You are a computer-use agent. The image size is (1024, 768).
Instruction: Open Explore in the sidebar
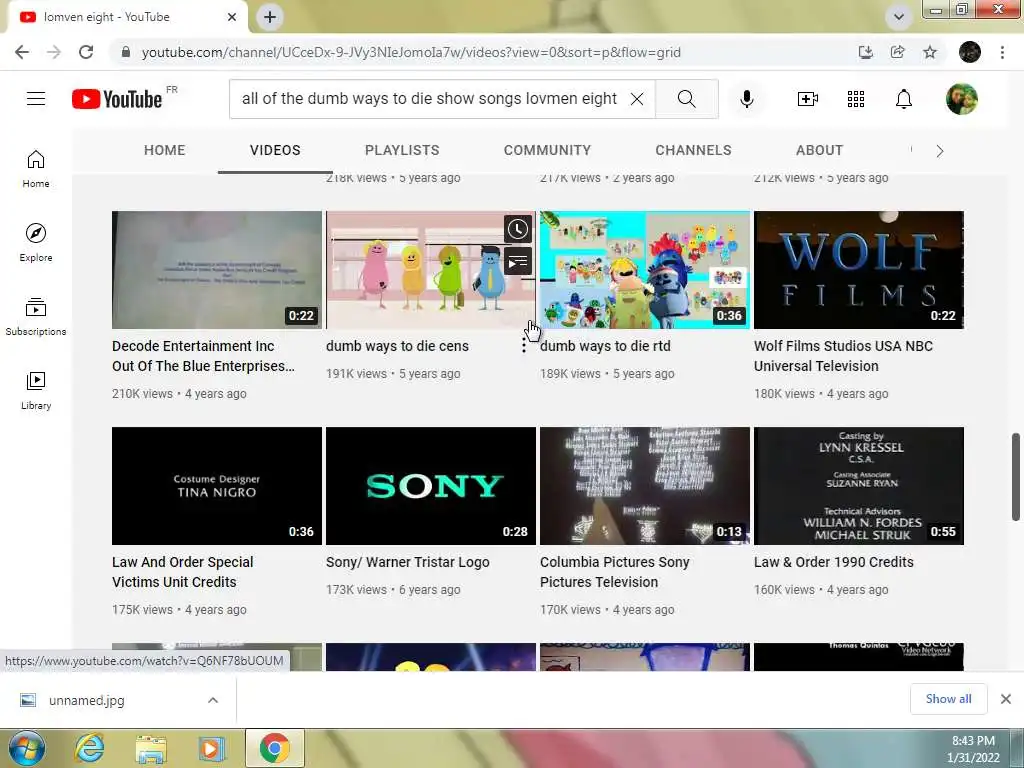pyautogui.click(x=36, y=242)
